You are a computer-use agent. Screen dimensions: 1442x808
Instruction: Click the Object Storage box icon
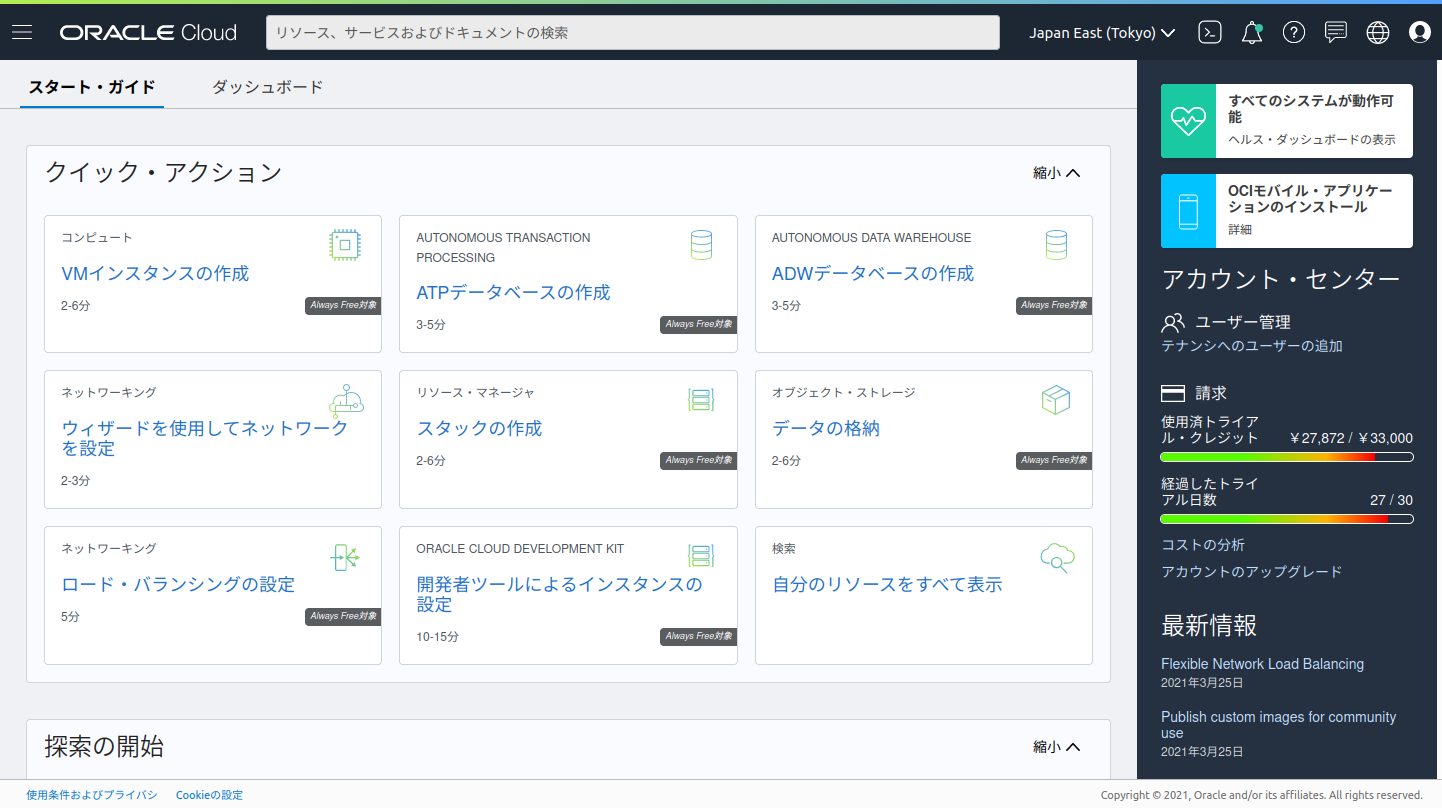(1056, 400)
